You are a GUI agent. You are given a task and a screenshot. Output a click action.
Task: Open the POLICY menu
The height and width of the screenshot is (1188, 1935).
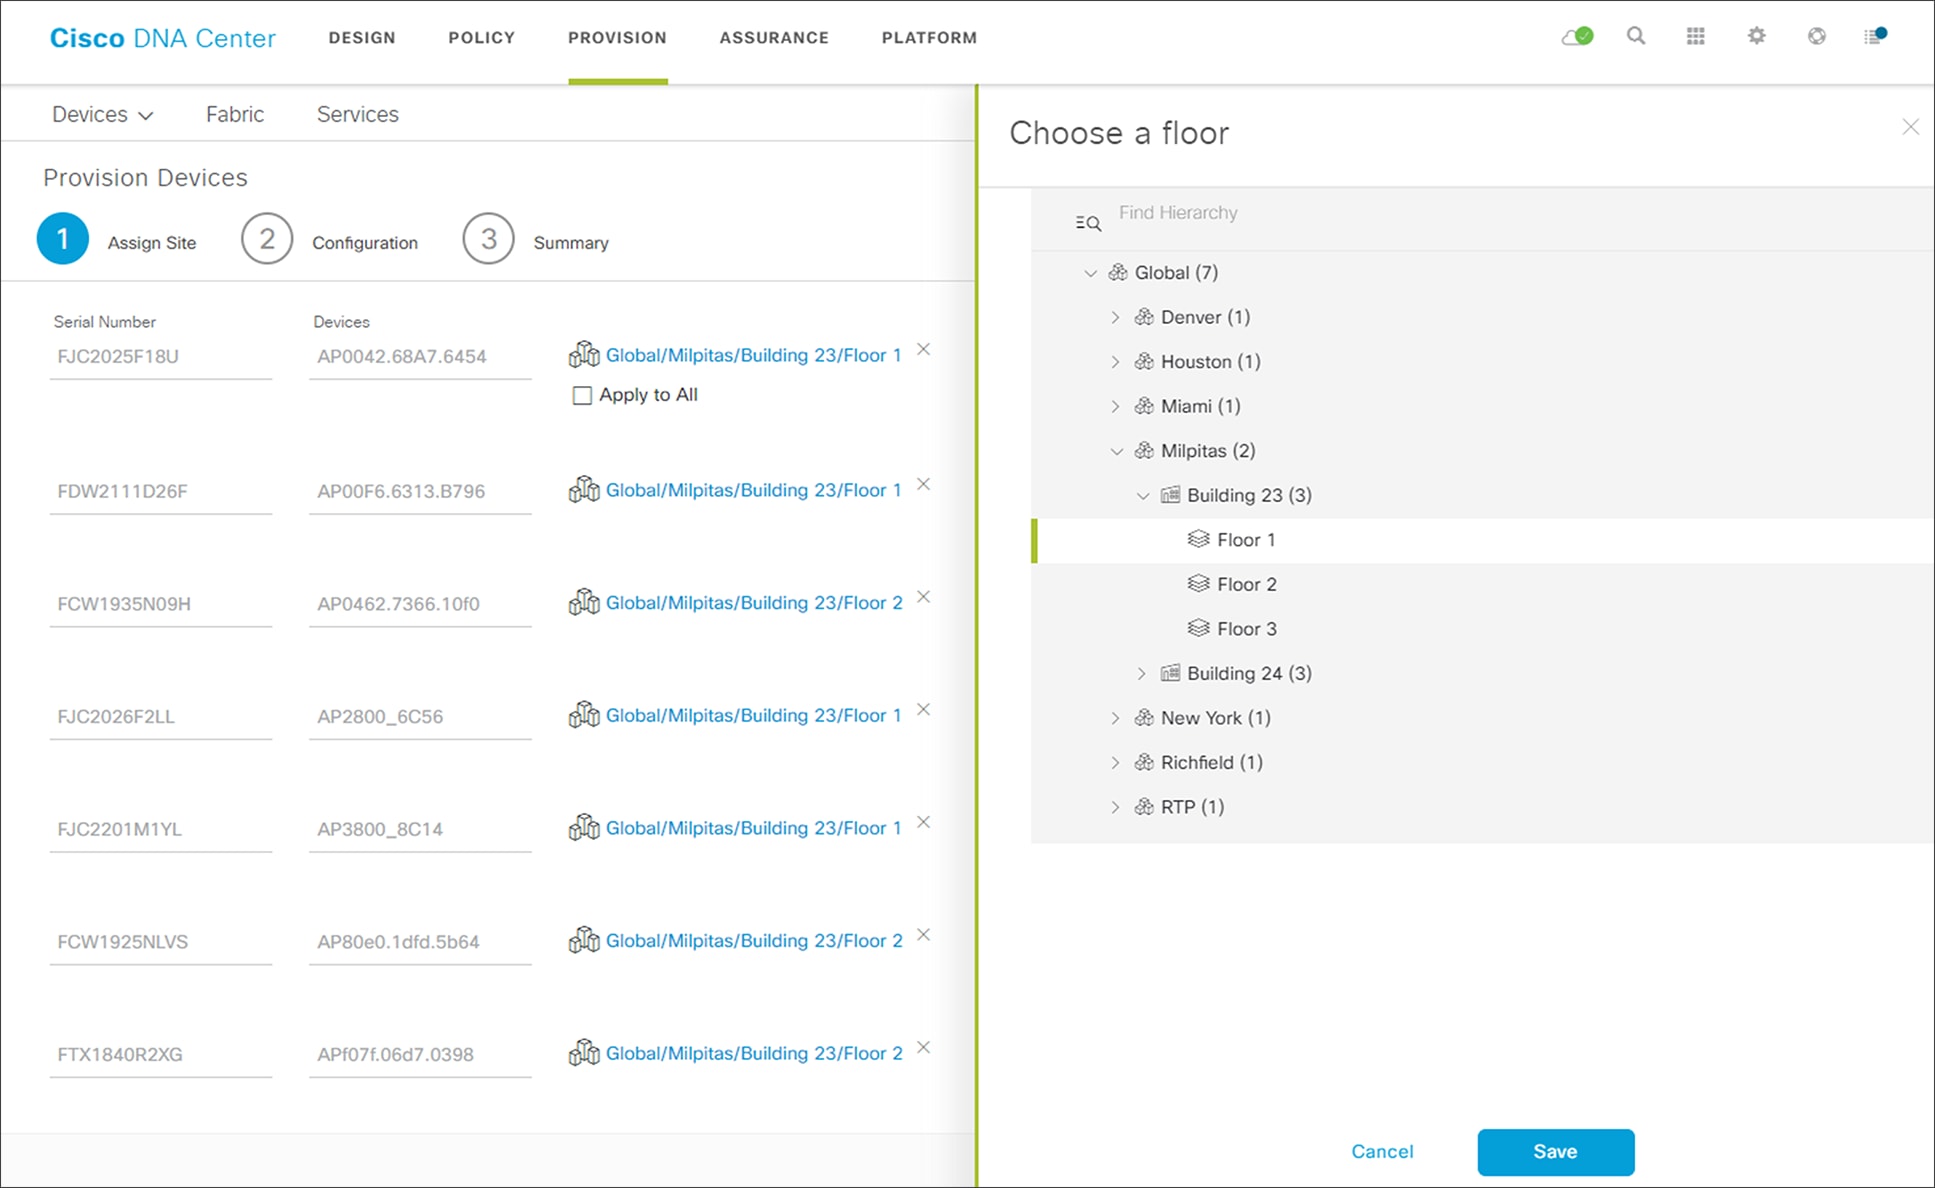[481, 38]
